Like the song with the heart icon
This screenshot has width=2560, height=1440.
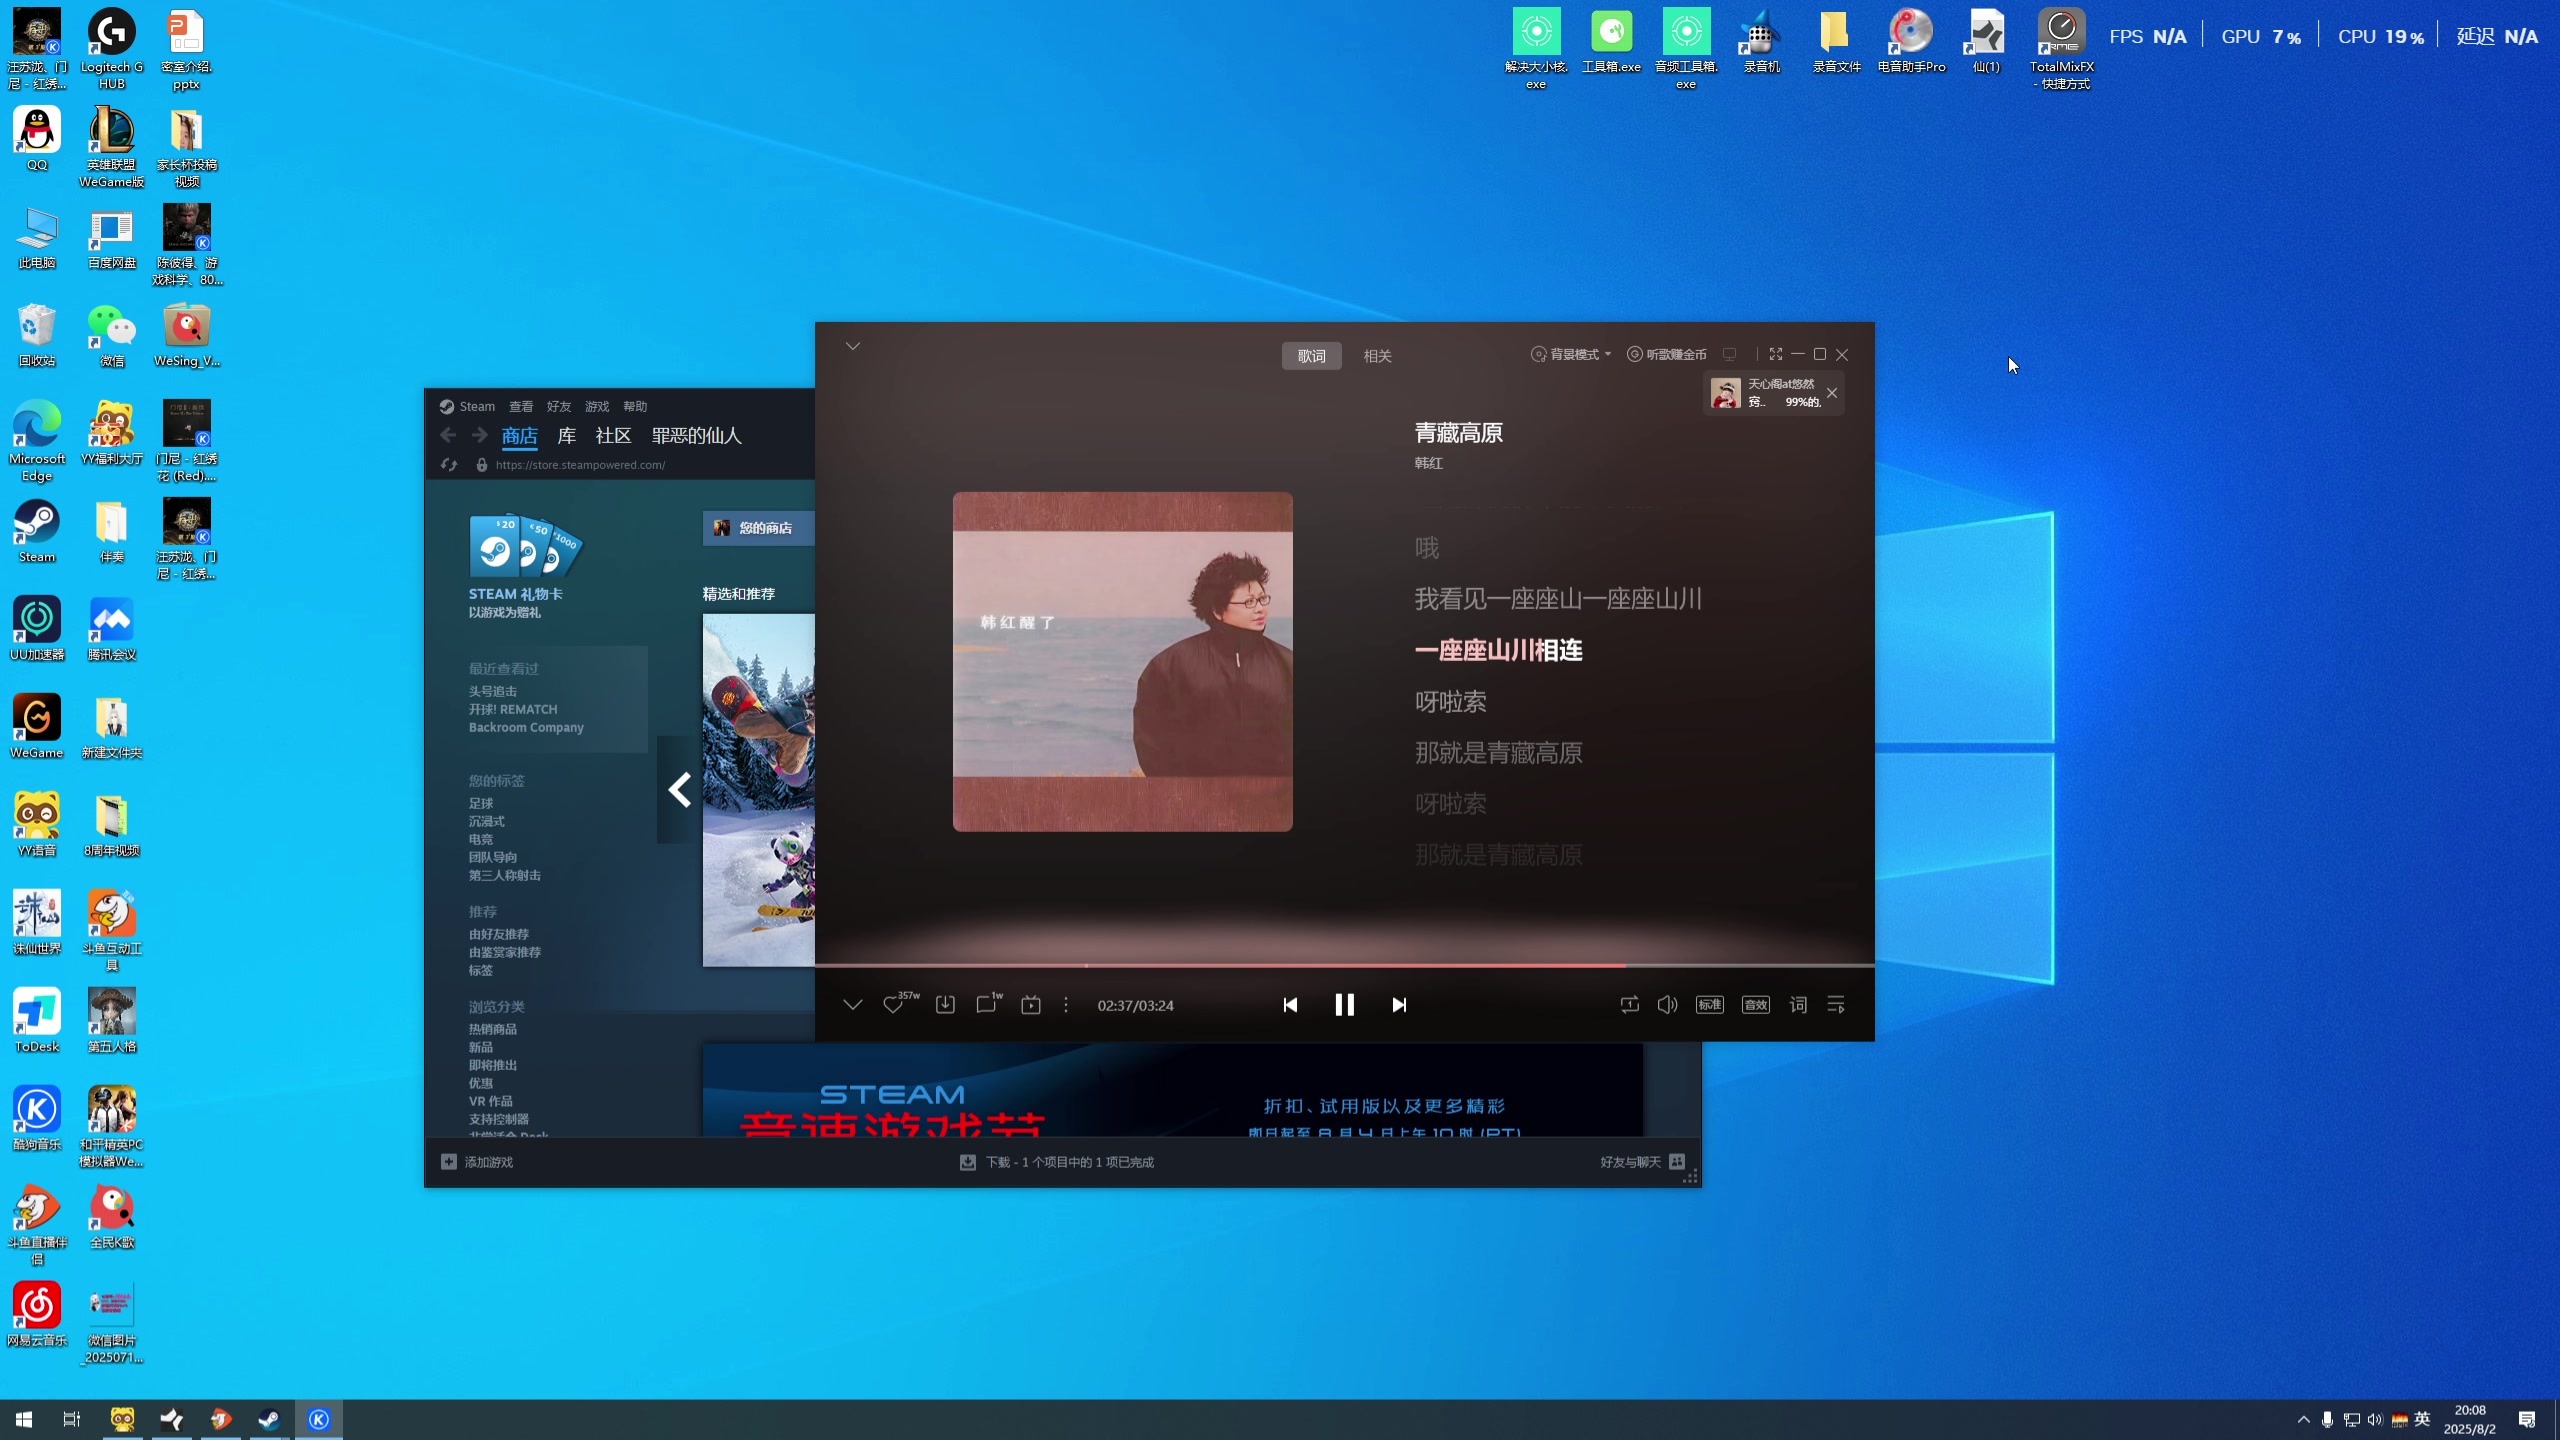(x=893, y=1005)
